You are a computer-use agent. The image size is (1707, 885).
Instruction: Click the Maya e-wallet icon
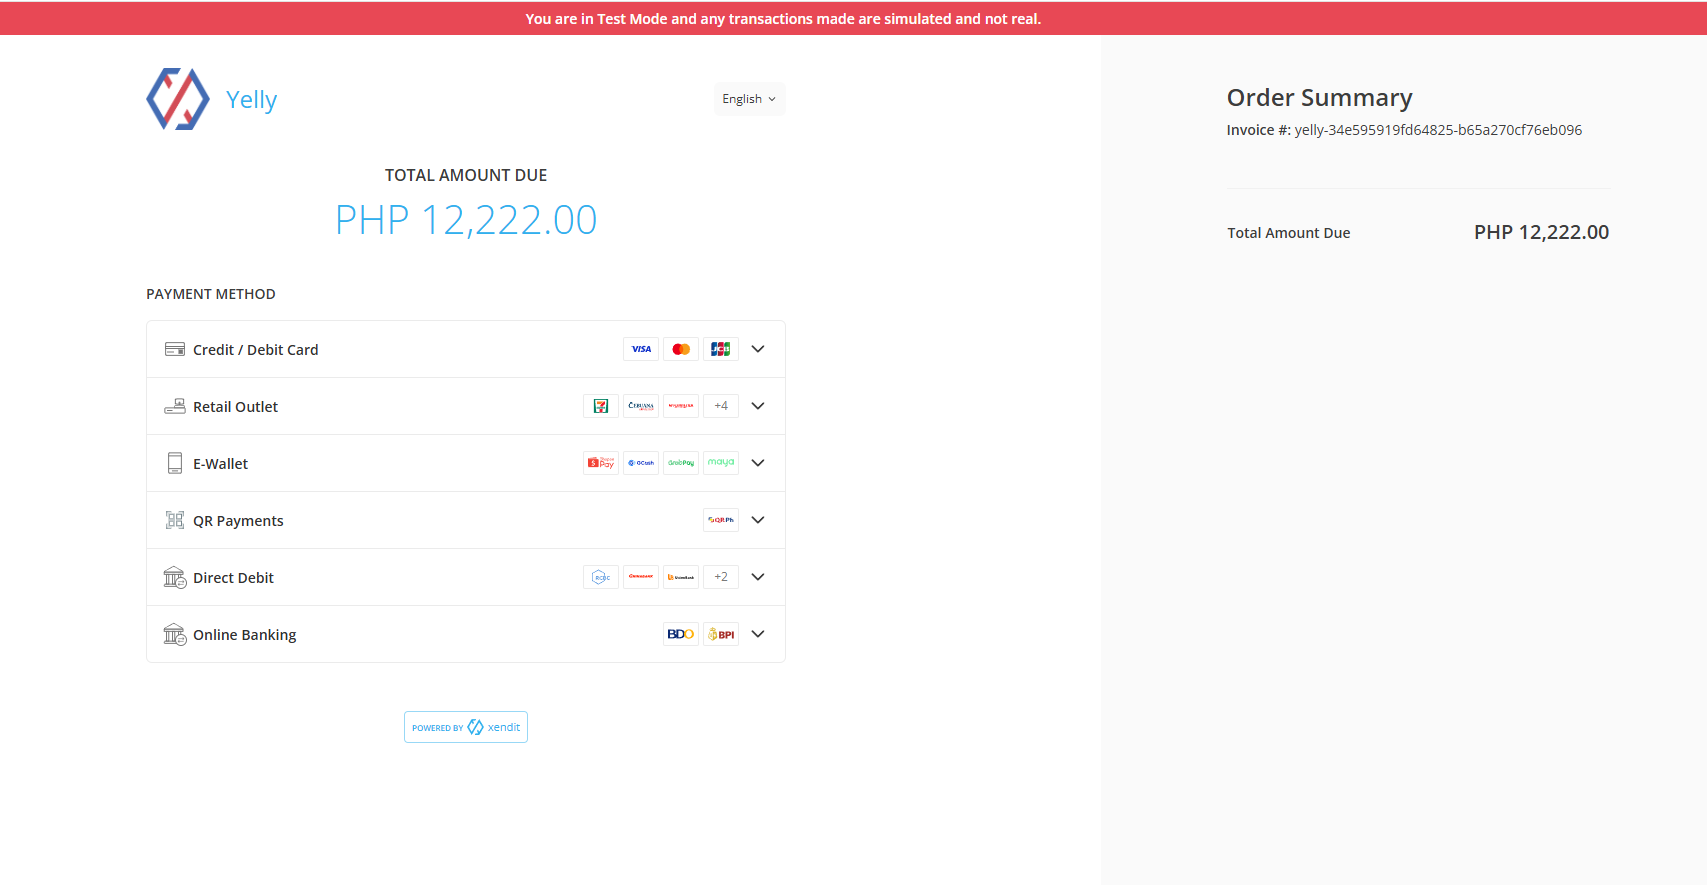click(x=720, y=463)
